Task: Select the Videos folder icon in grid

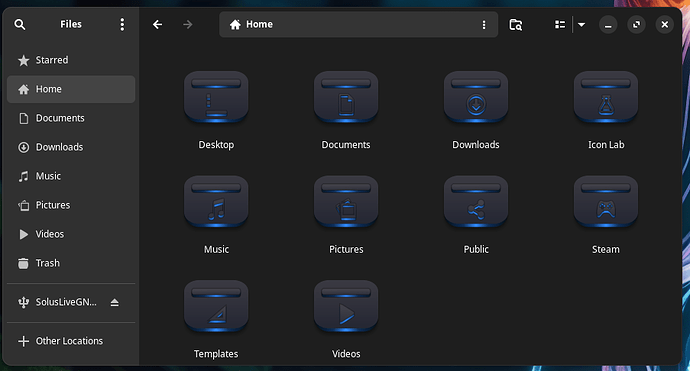Action: coord(346,307)
